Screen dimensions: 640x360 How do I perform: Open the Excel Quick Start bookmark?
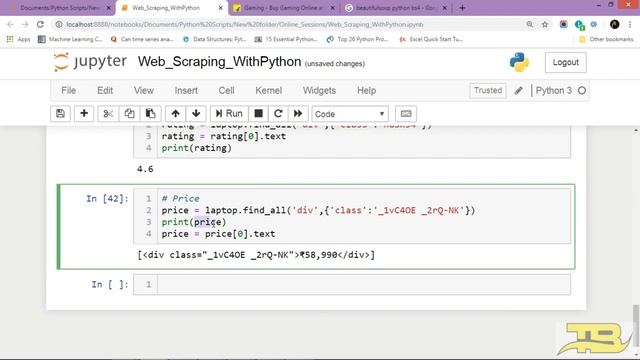(x=431, y=39)
